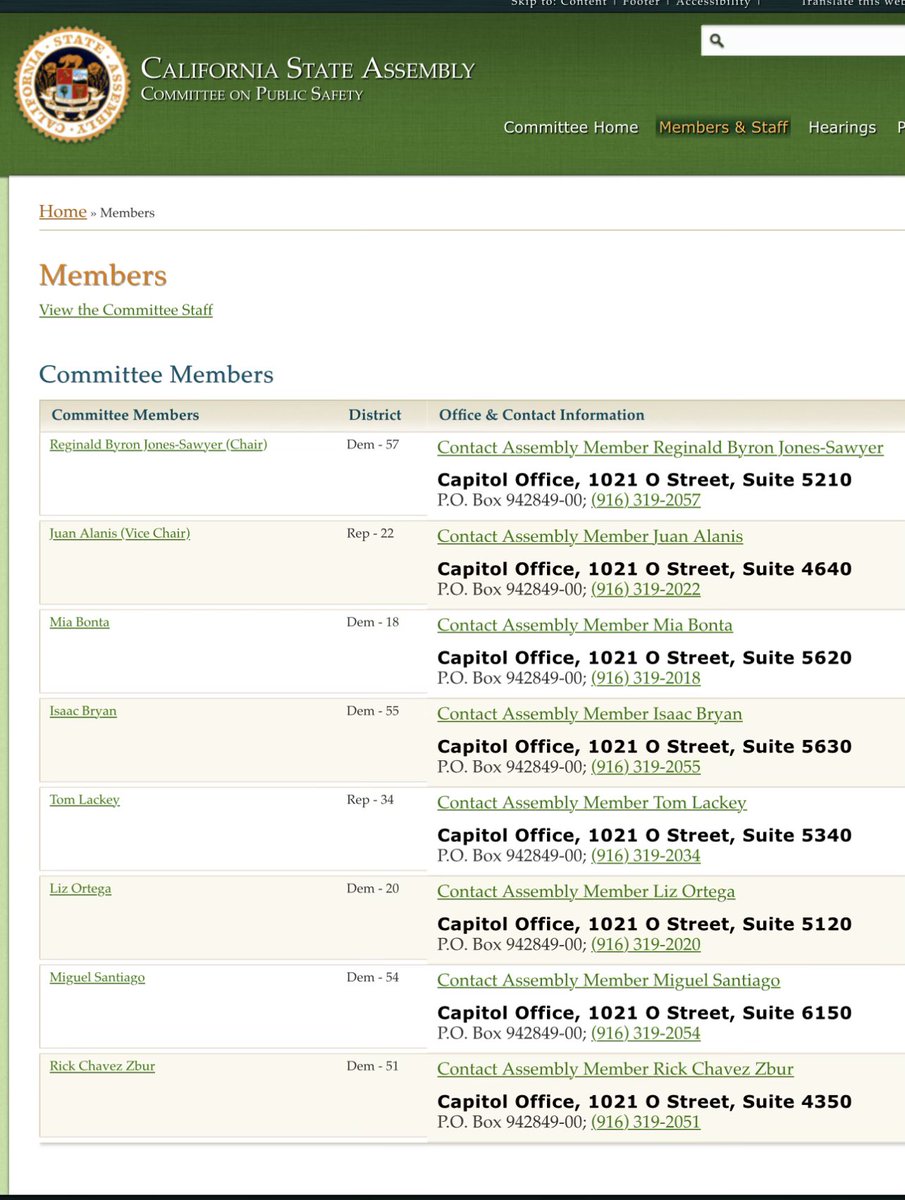Open Isaac Bryan member name link
Image resolution: width=905 pixels, height=1200 pixels.
point(83,711)
